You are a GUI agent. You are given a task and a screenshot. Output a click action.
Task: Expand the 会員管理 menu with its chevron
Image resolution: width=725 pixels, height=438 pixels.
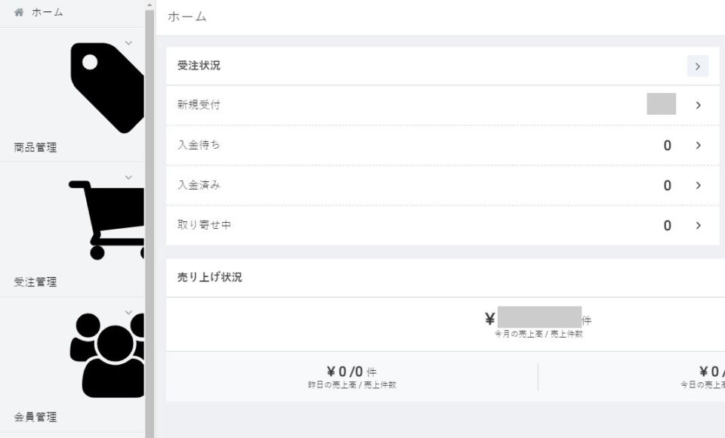128,313
